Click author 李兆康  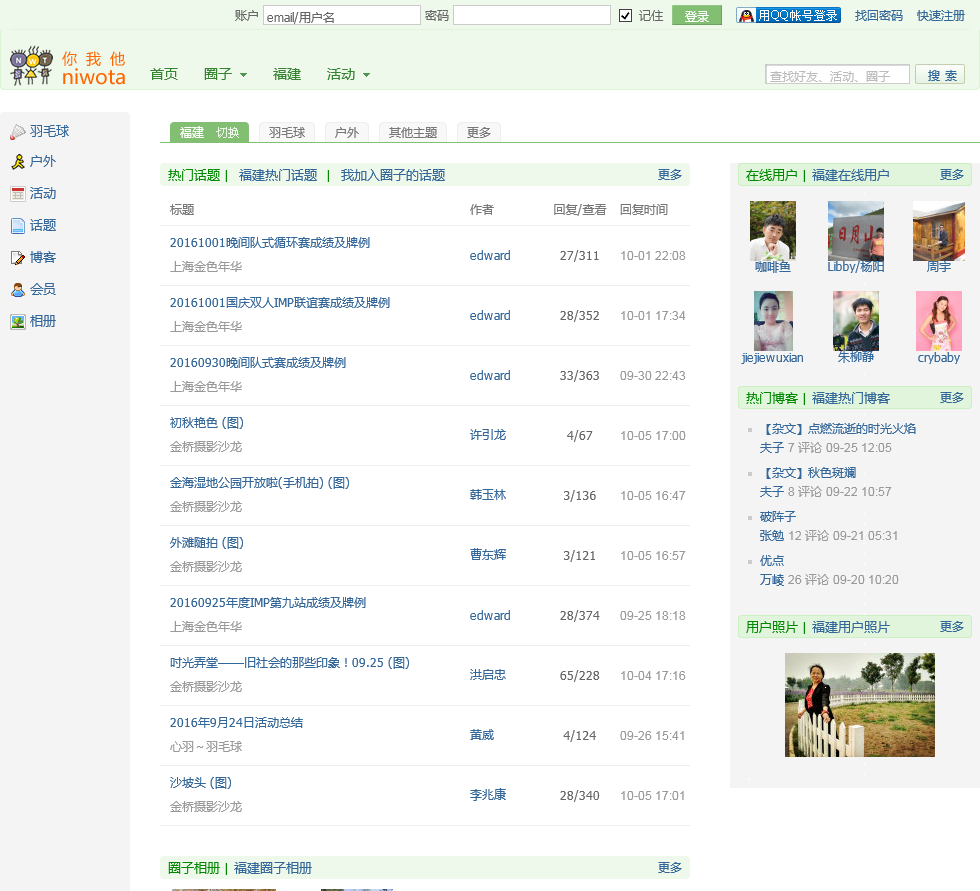[488, 795]
